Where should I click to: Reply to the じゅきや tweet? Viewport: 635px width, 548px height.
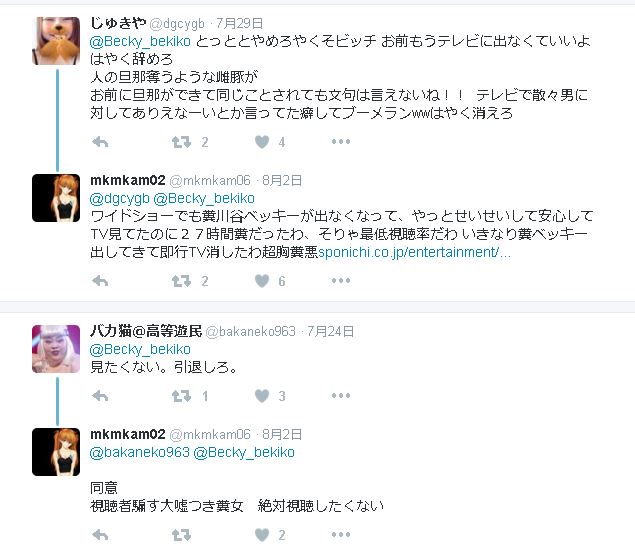[x=100, y=142]
